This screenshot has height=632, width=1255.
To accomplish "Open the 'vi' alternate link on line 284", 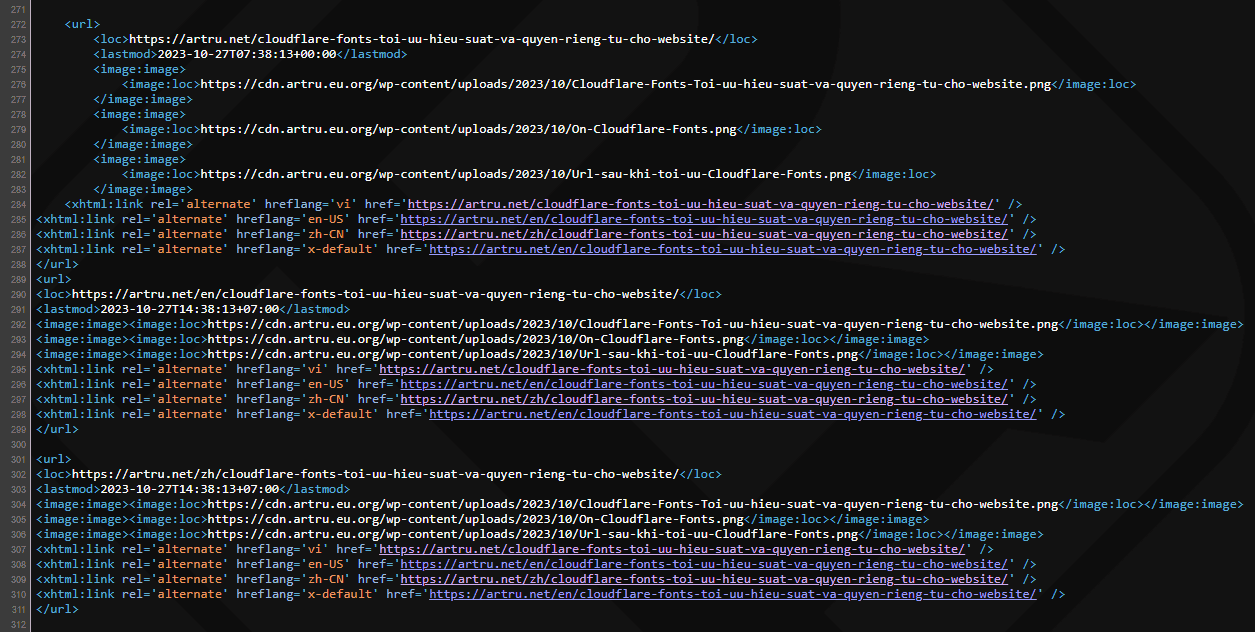I will point(701,204).
